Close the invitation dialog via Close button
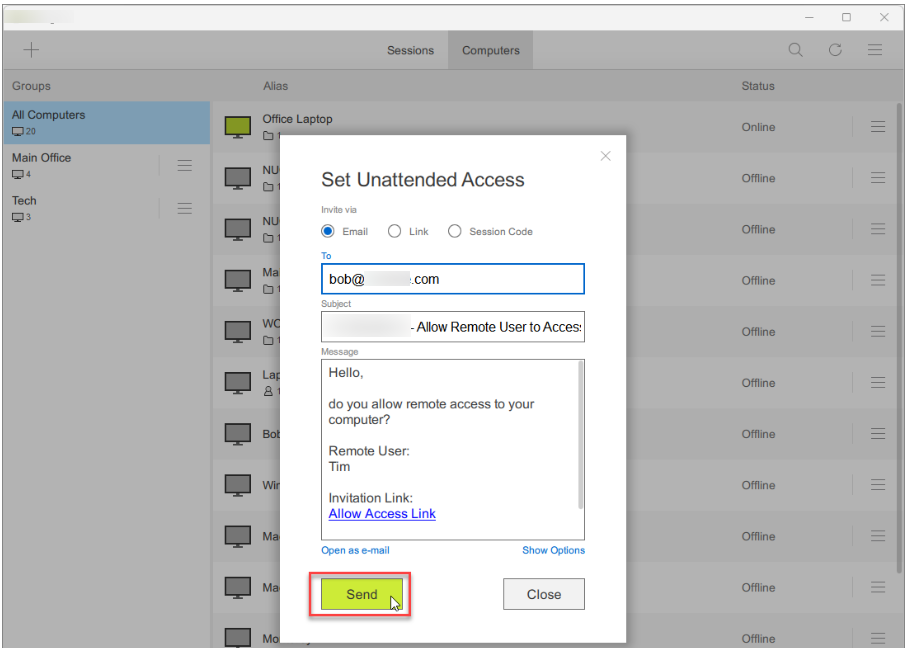 coord(543,594)
